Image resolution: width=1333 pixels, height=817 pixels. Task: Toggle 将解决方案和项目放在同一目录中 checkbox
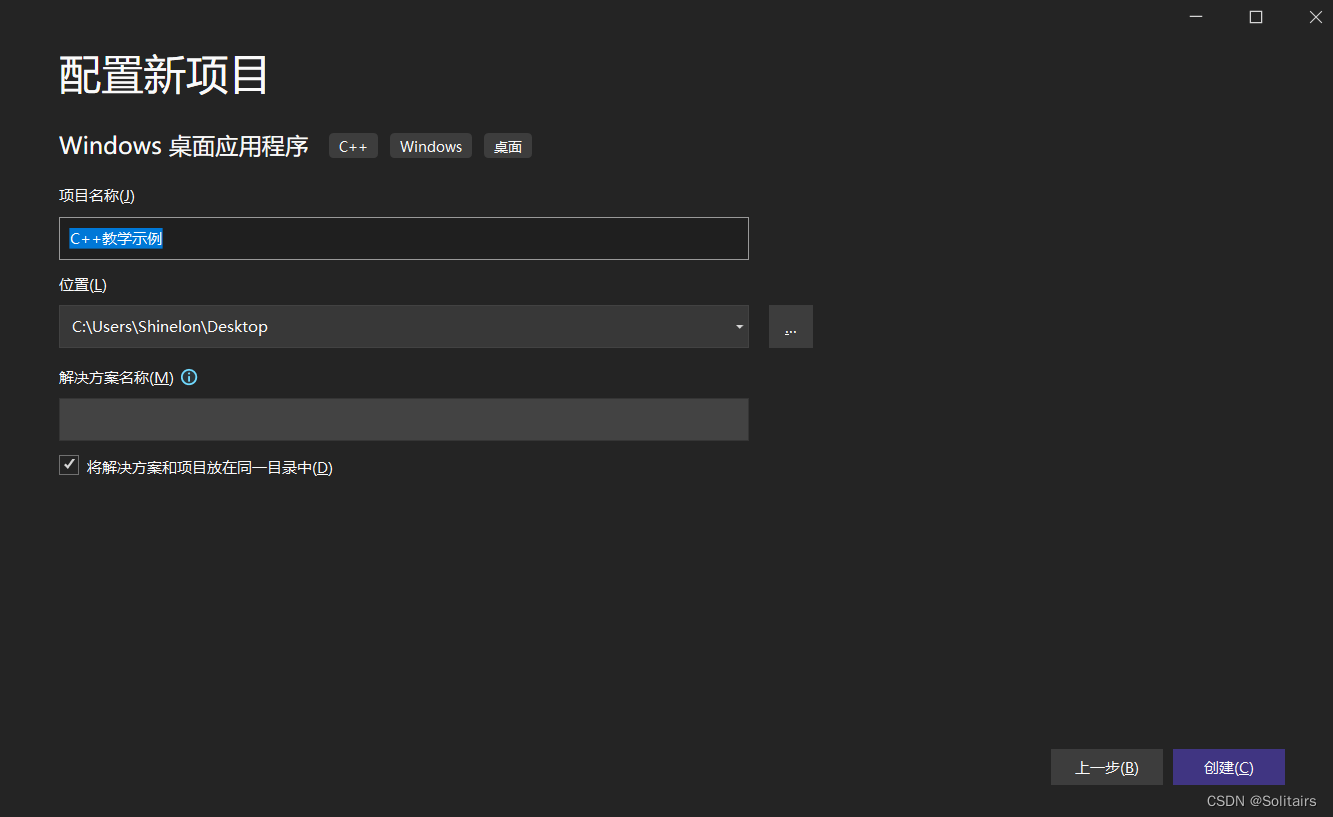(x=69, y=465)
